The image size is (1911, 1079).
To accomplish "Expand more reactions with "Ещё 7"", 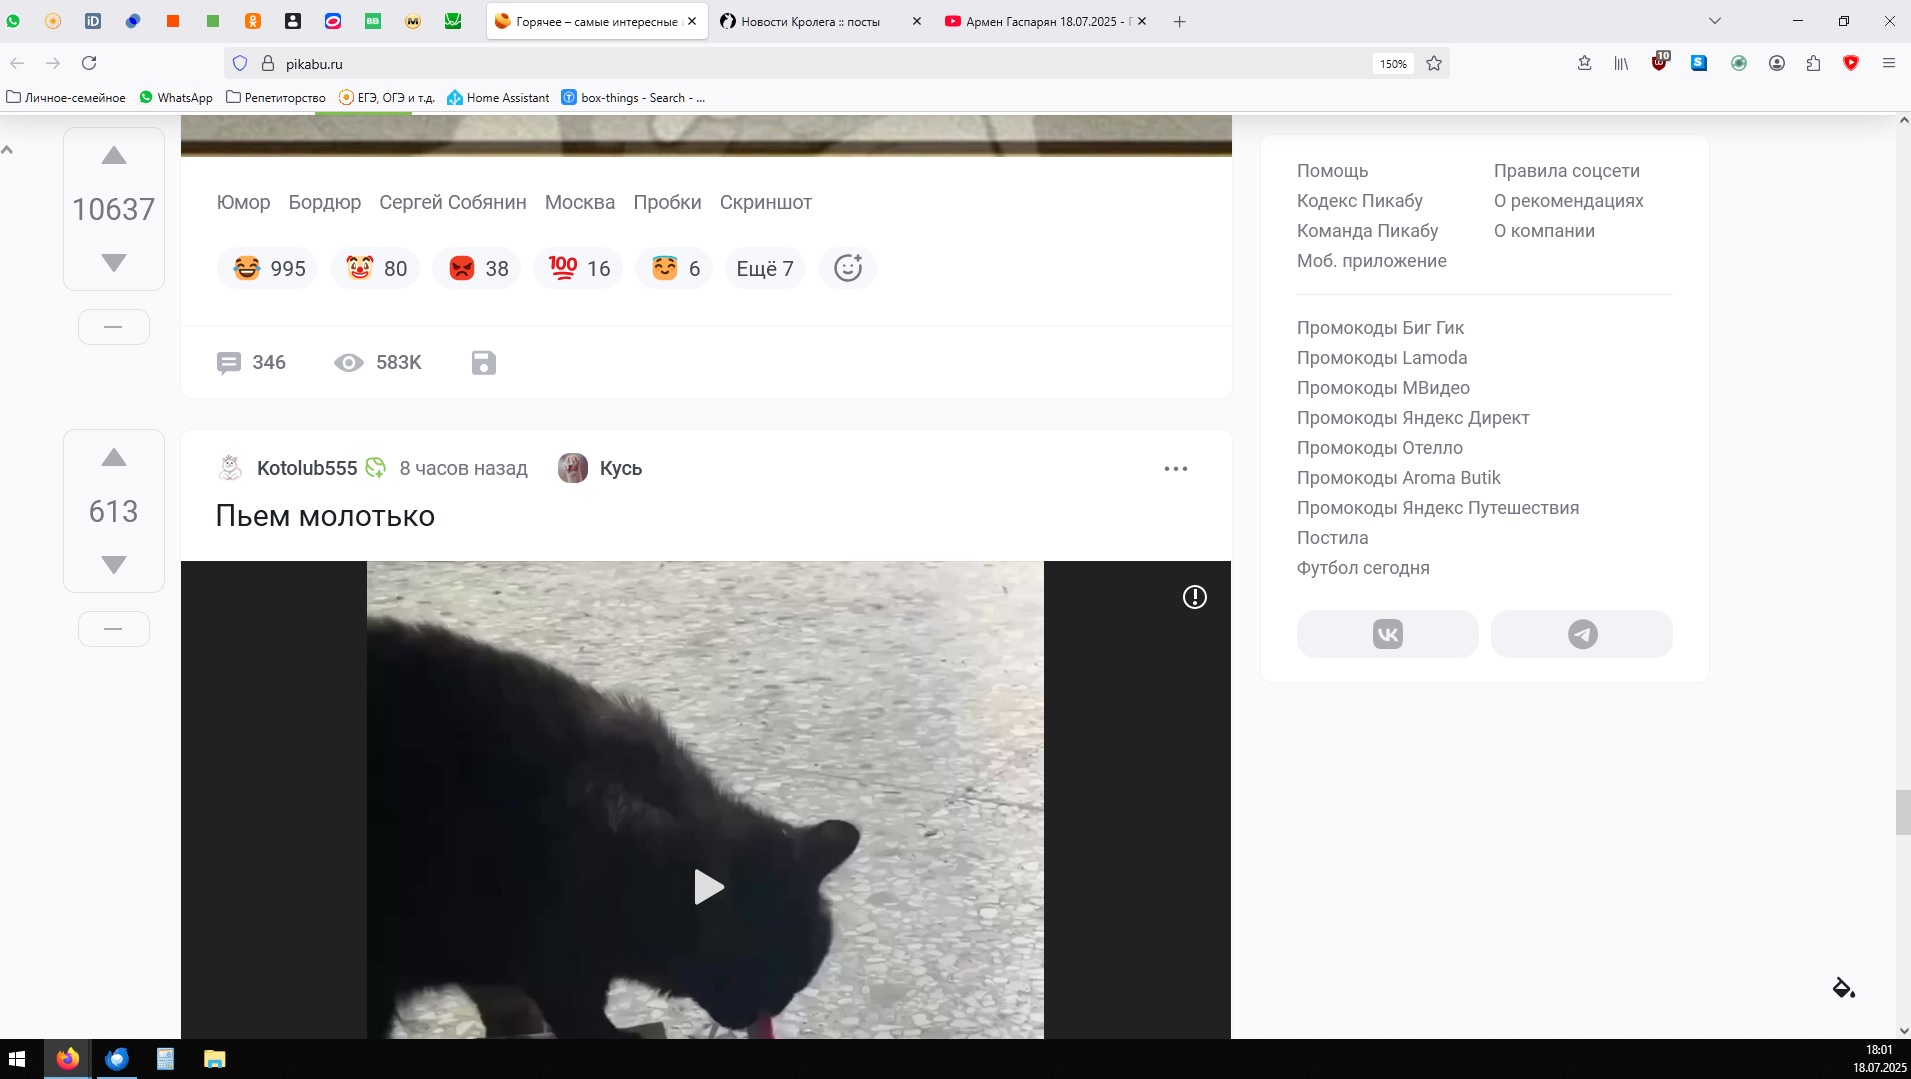I will [764, 268].
